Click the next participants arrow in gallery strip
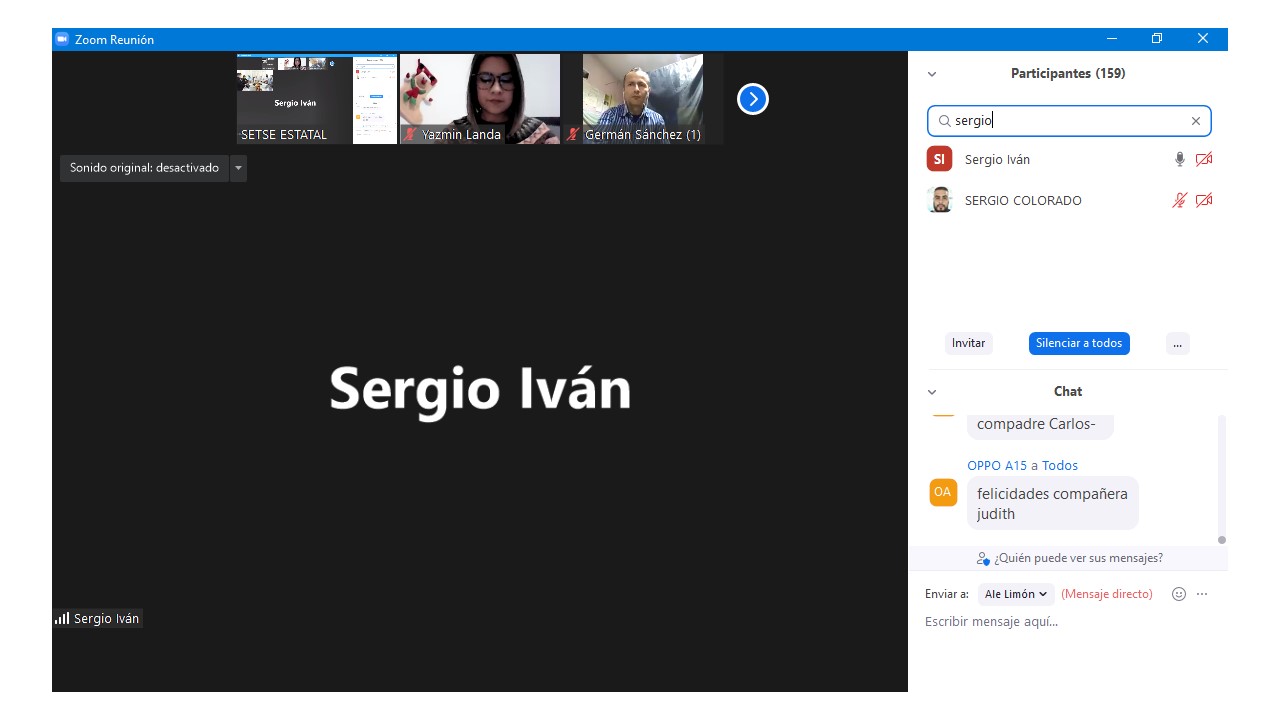 point(752,99)
